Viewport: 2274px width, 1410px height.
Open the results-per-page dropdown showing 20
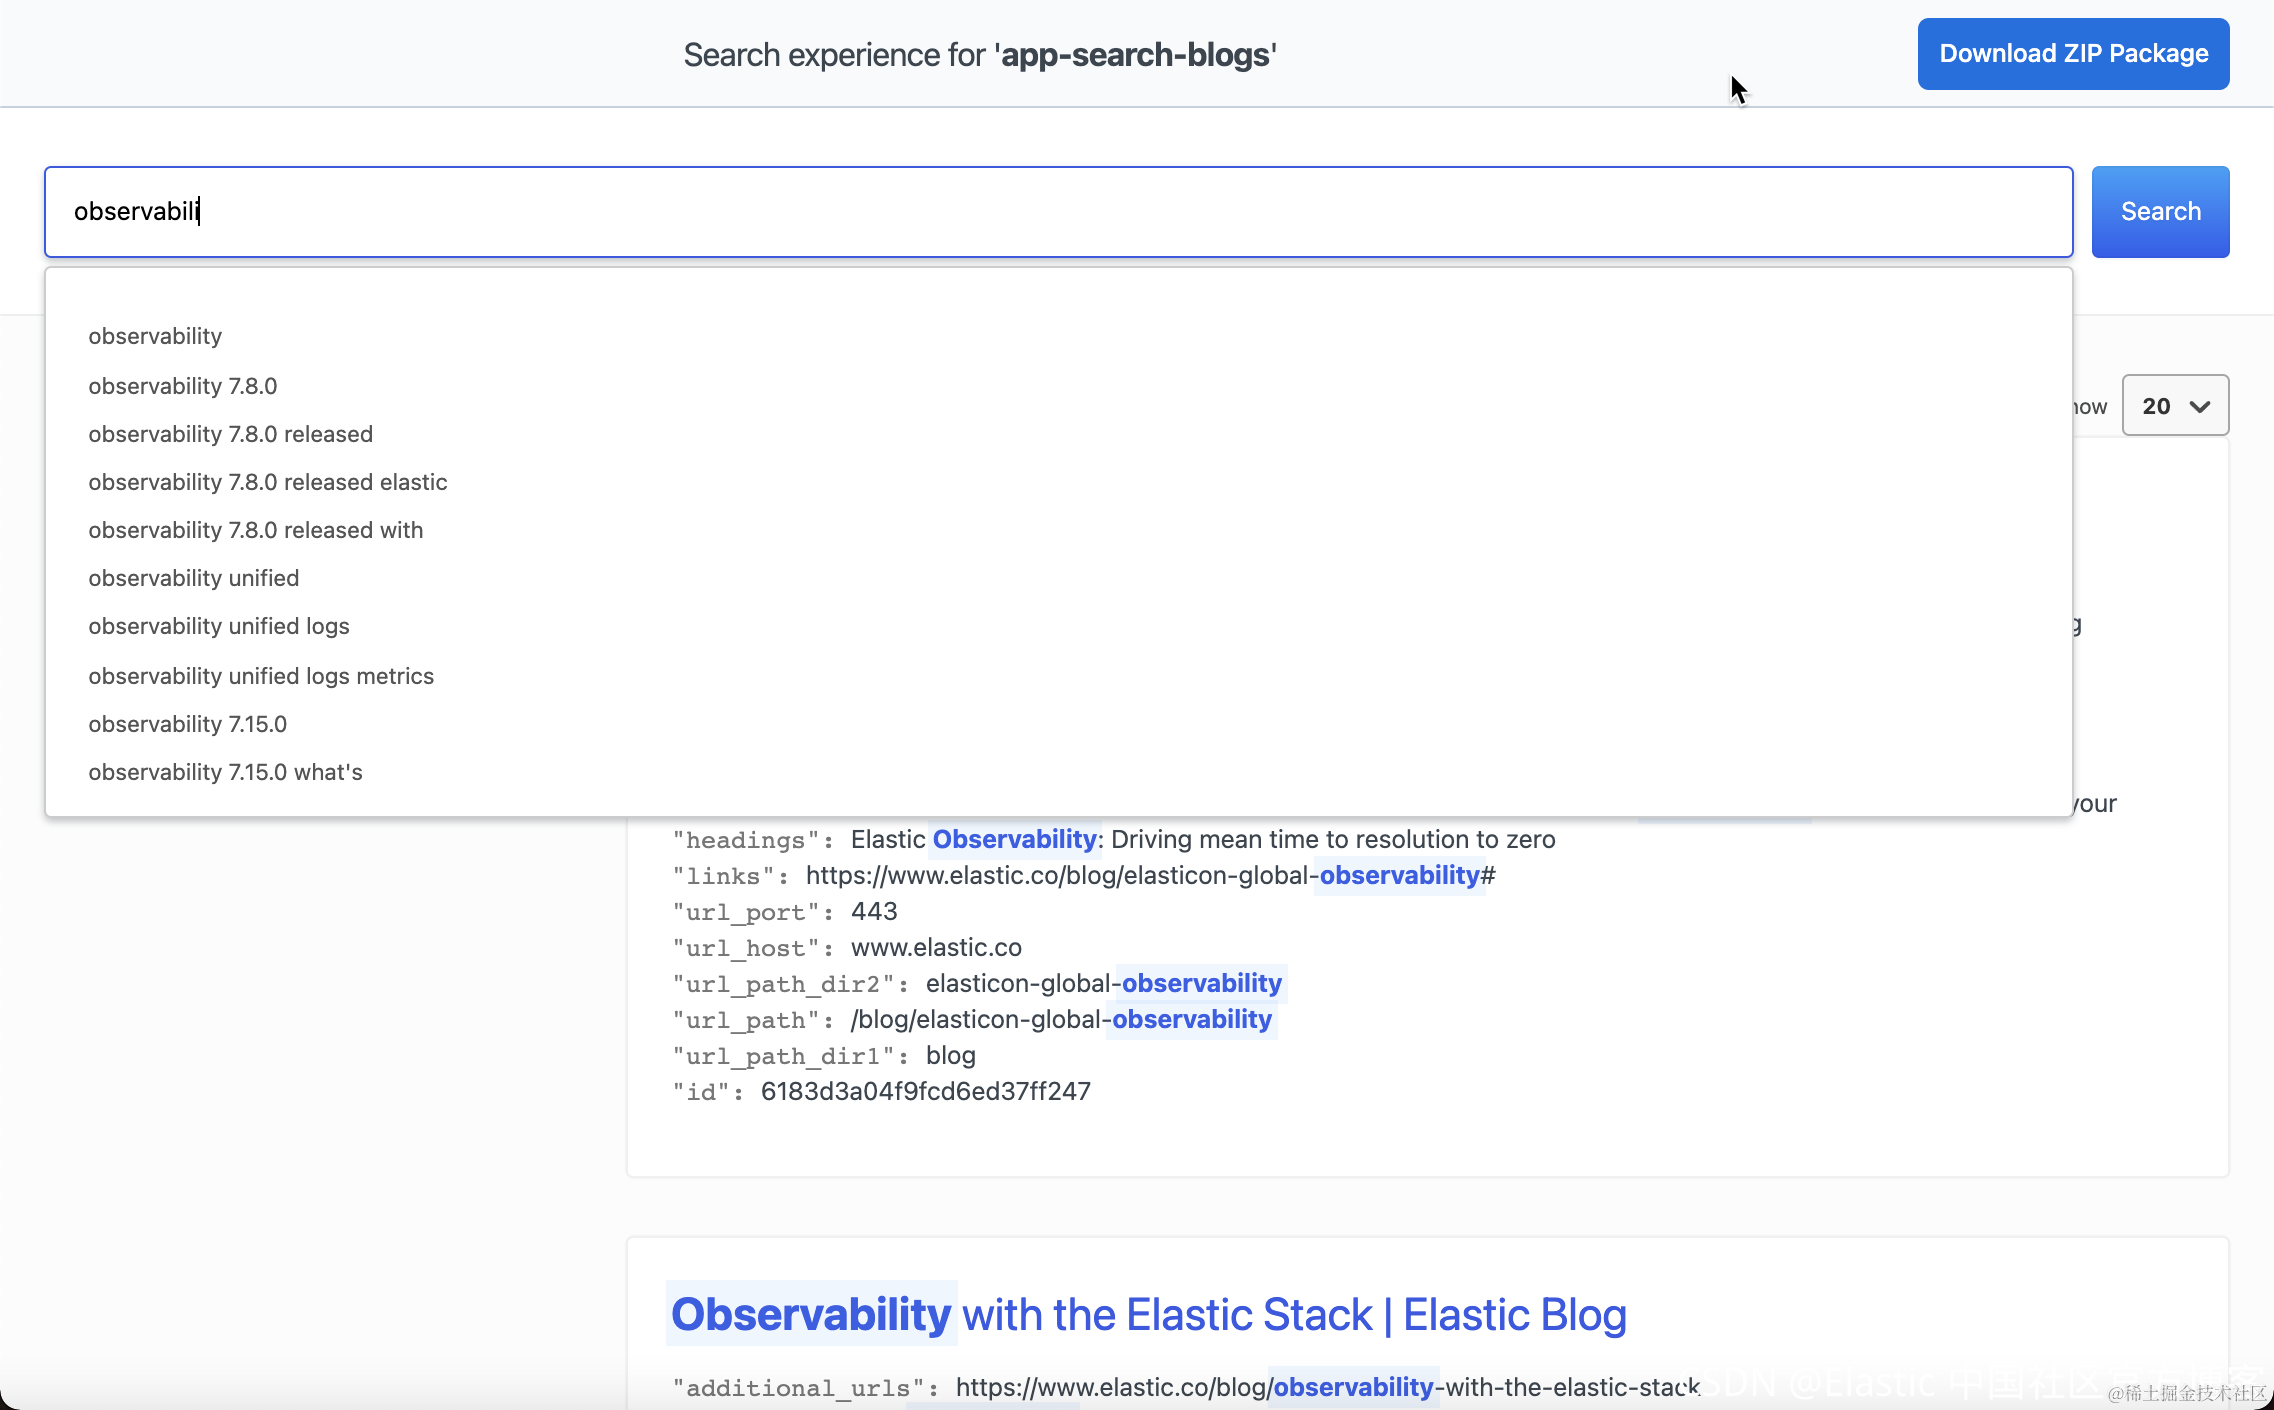point(2174,406)
